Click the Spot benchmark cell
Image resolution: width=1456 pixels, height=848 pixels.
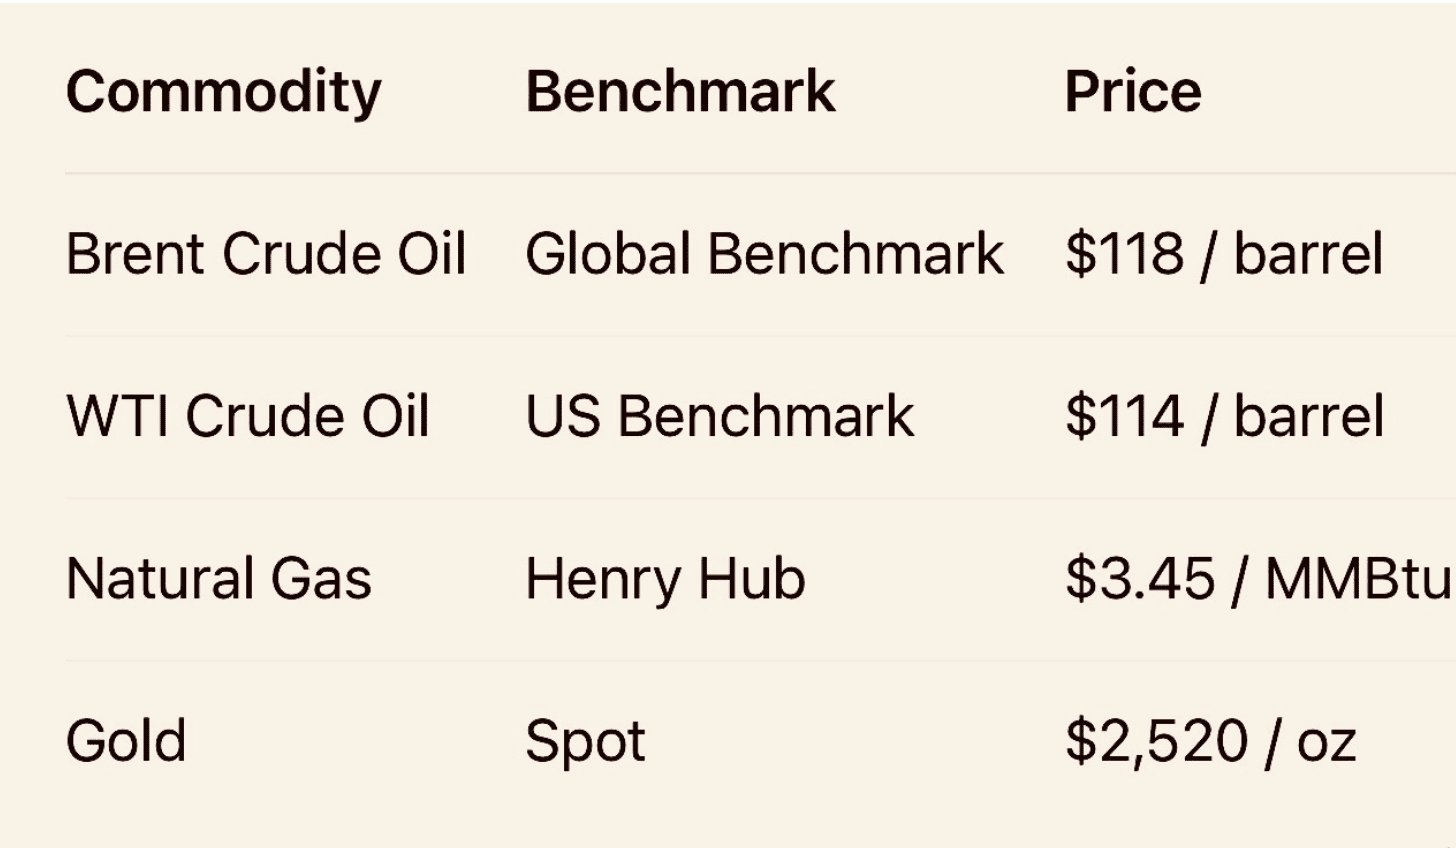585,743
